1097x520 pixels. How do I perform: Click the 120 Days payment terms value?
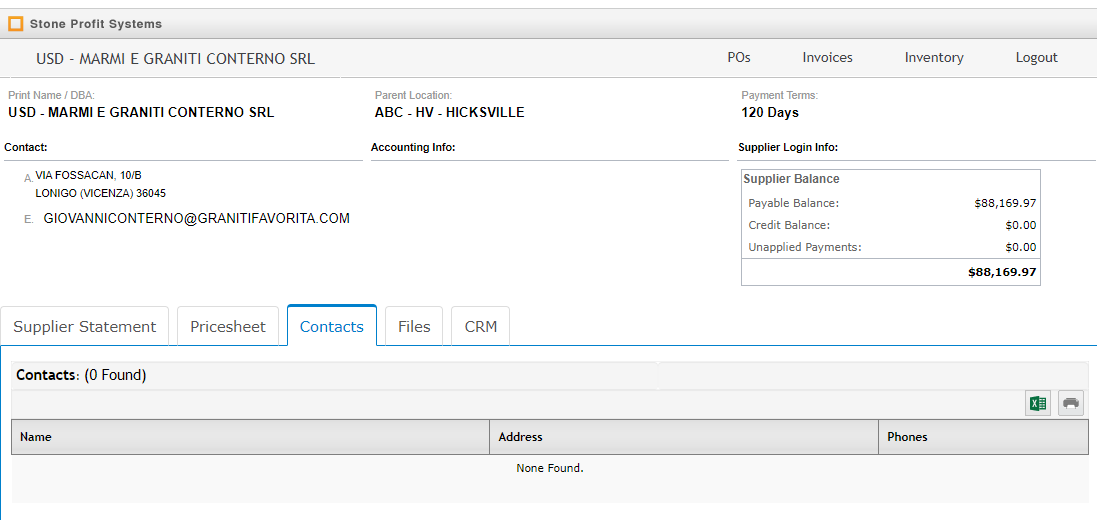[770, 112]
